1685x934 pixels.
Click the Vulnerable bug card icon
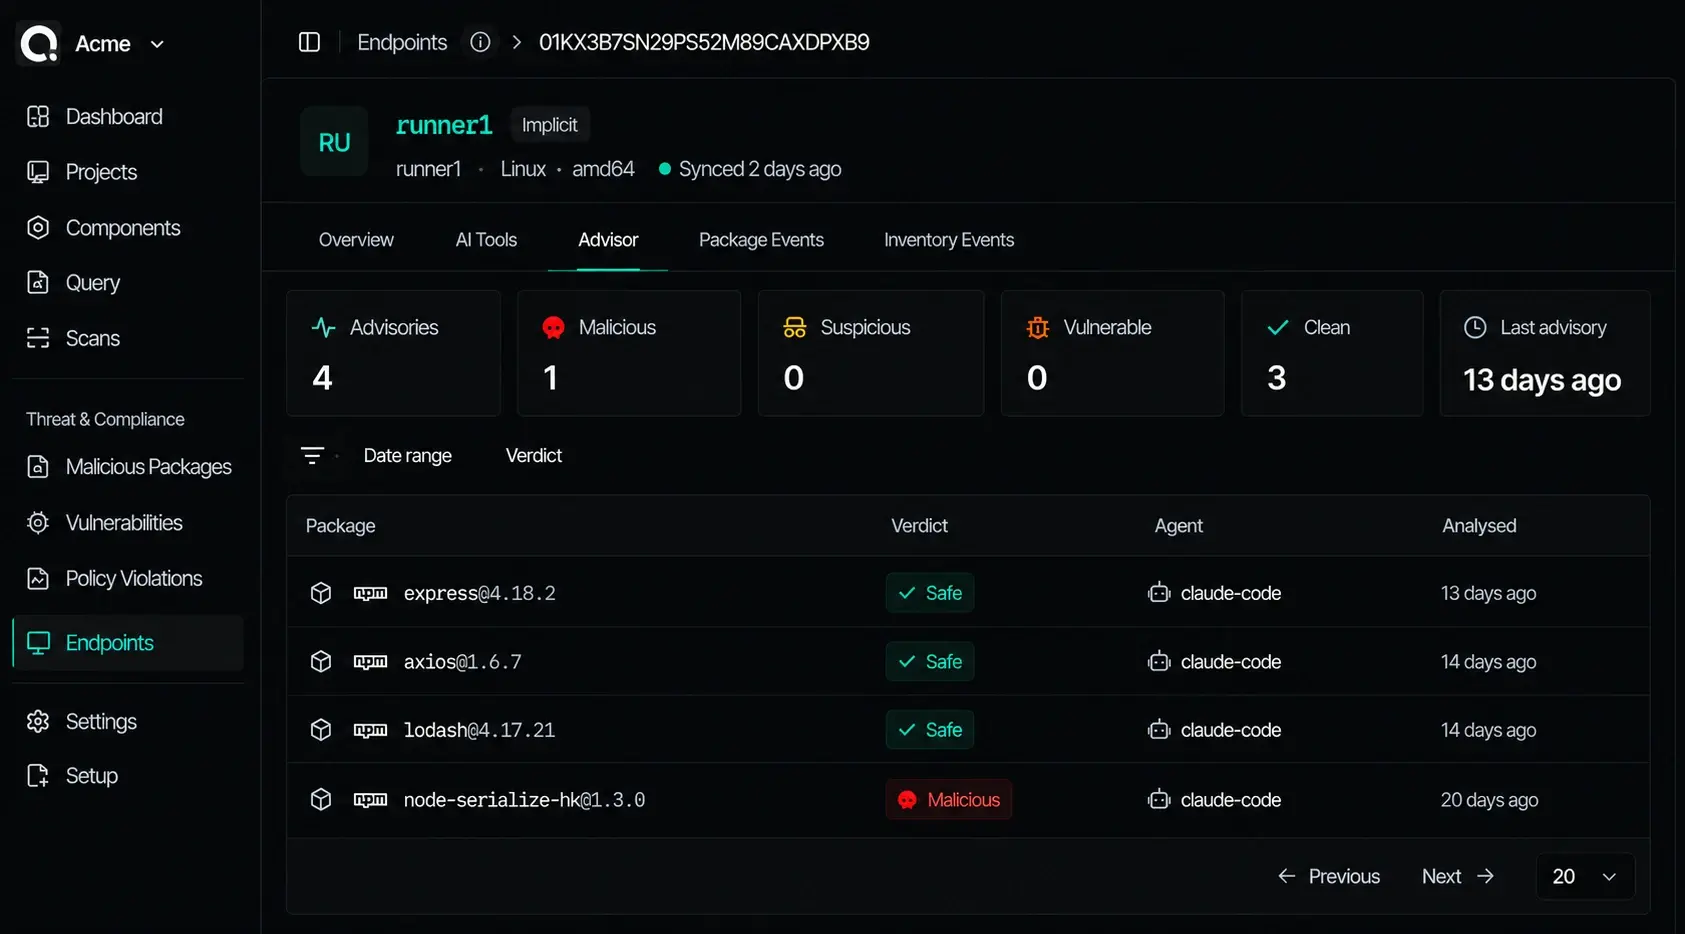tap(1038, 328)
